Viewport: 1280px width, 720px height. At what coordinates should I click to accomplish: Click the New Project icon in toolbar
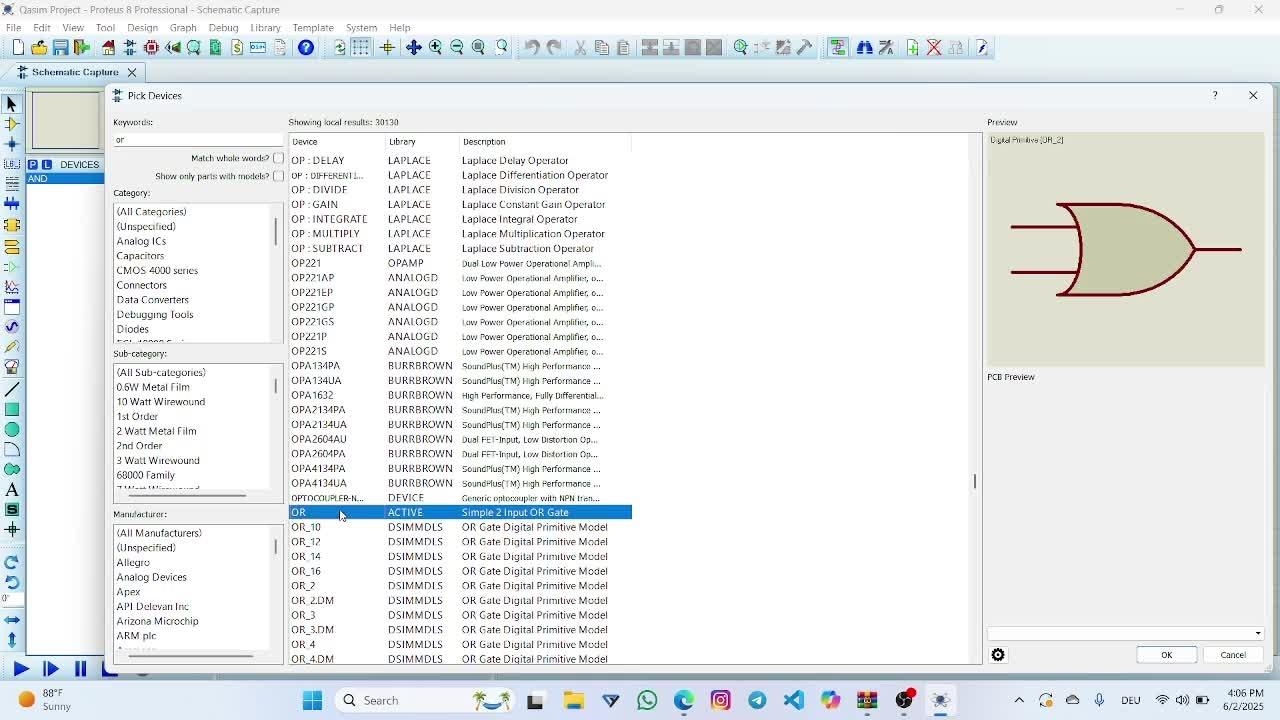(x=17, y=47)
